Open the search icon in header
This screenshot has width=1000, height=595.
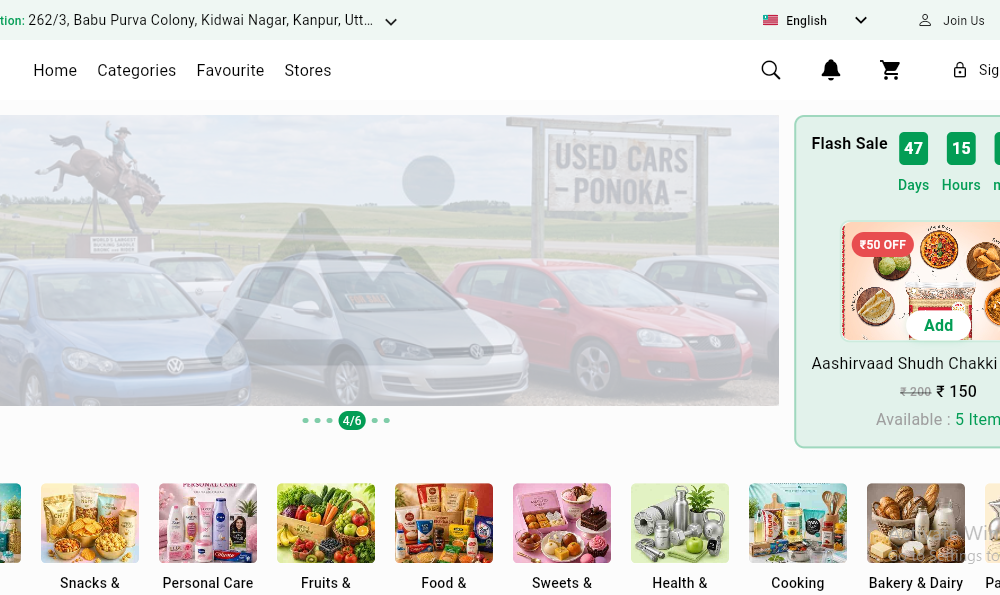tap(770, 70)
